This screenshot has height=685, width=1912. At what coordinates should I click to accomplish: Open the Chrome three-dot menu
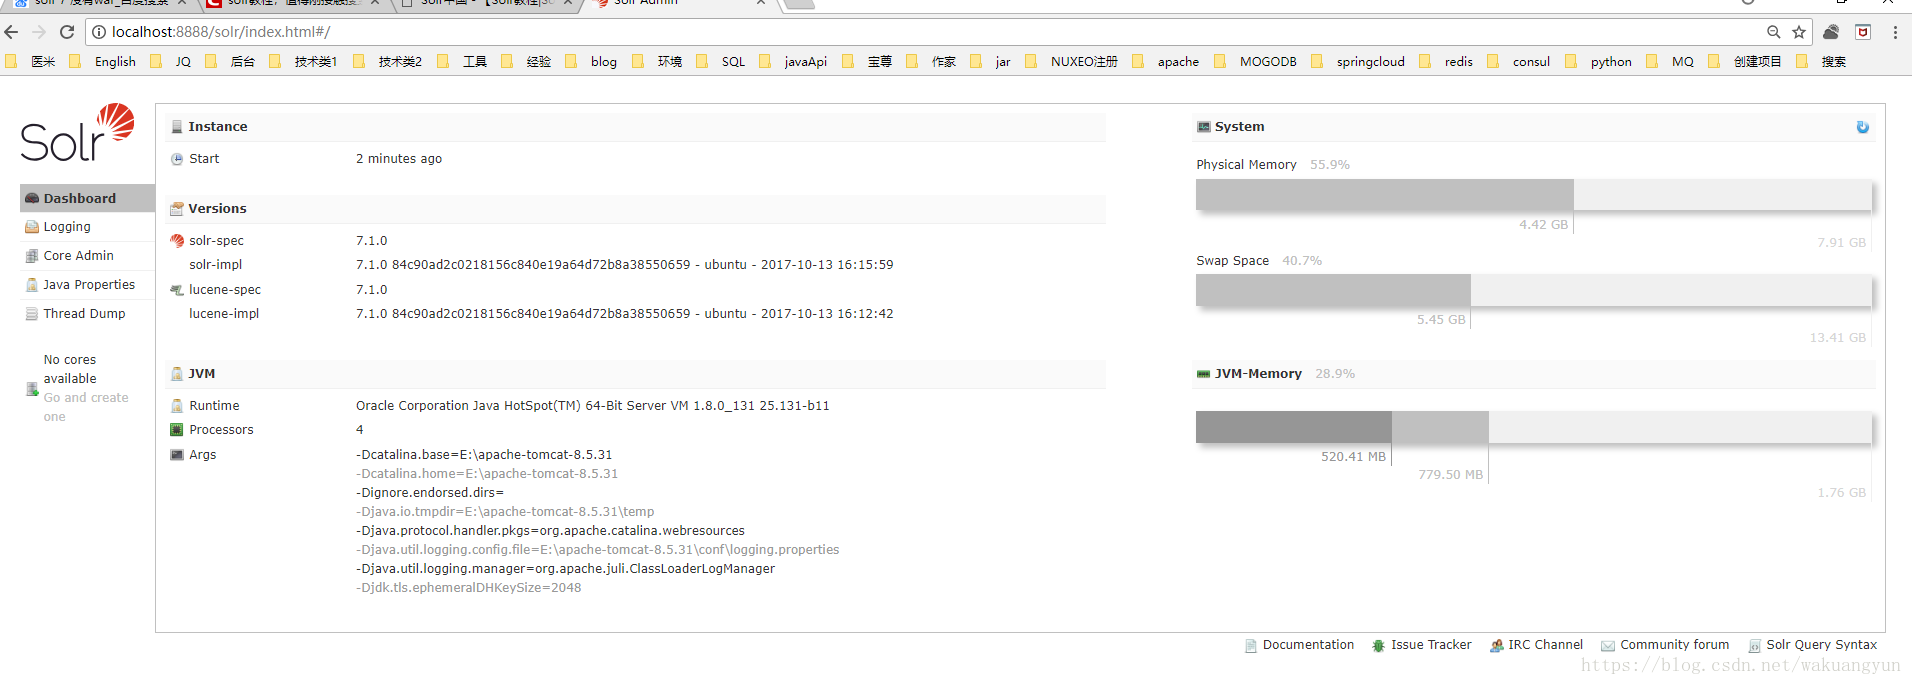[1895, 32]
